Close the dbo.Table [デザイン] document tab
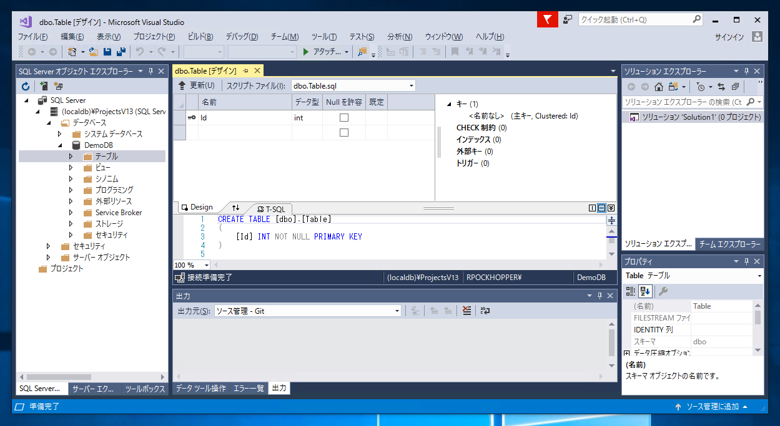This screenshot has height=426, width=780. (257, 71)
